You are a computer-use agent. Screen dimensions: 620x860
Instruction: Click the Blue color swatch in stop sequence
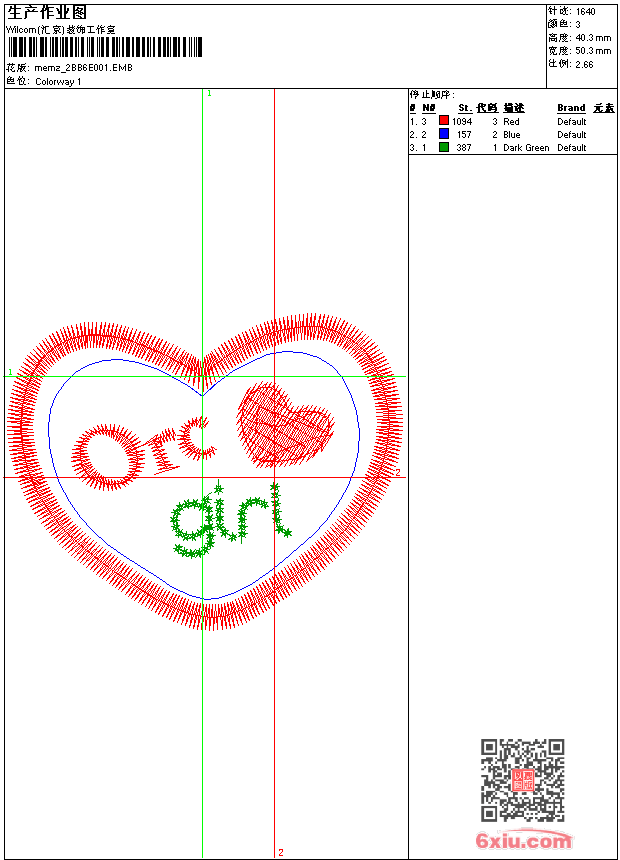444,134
